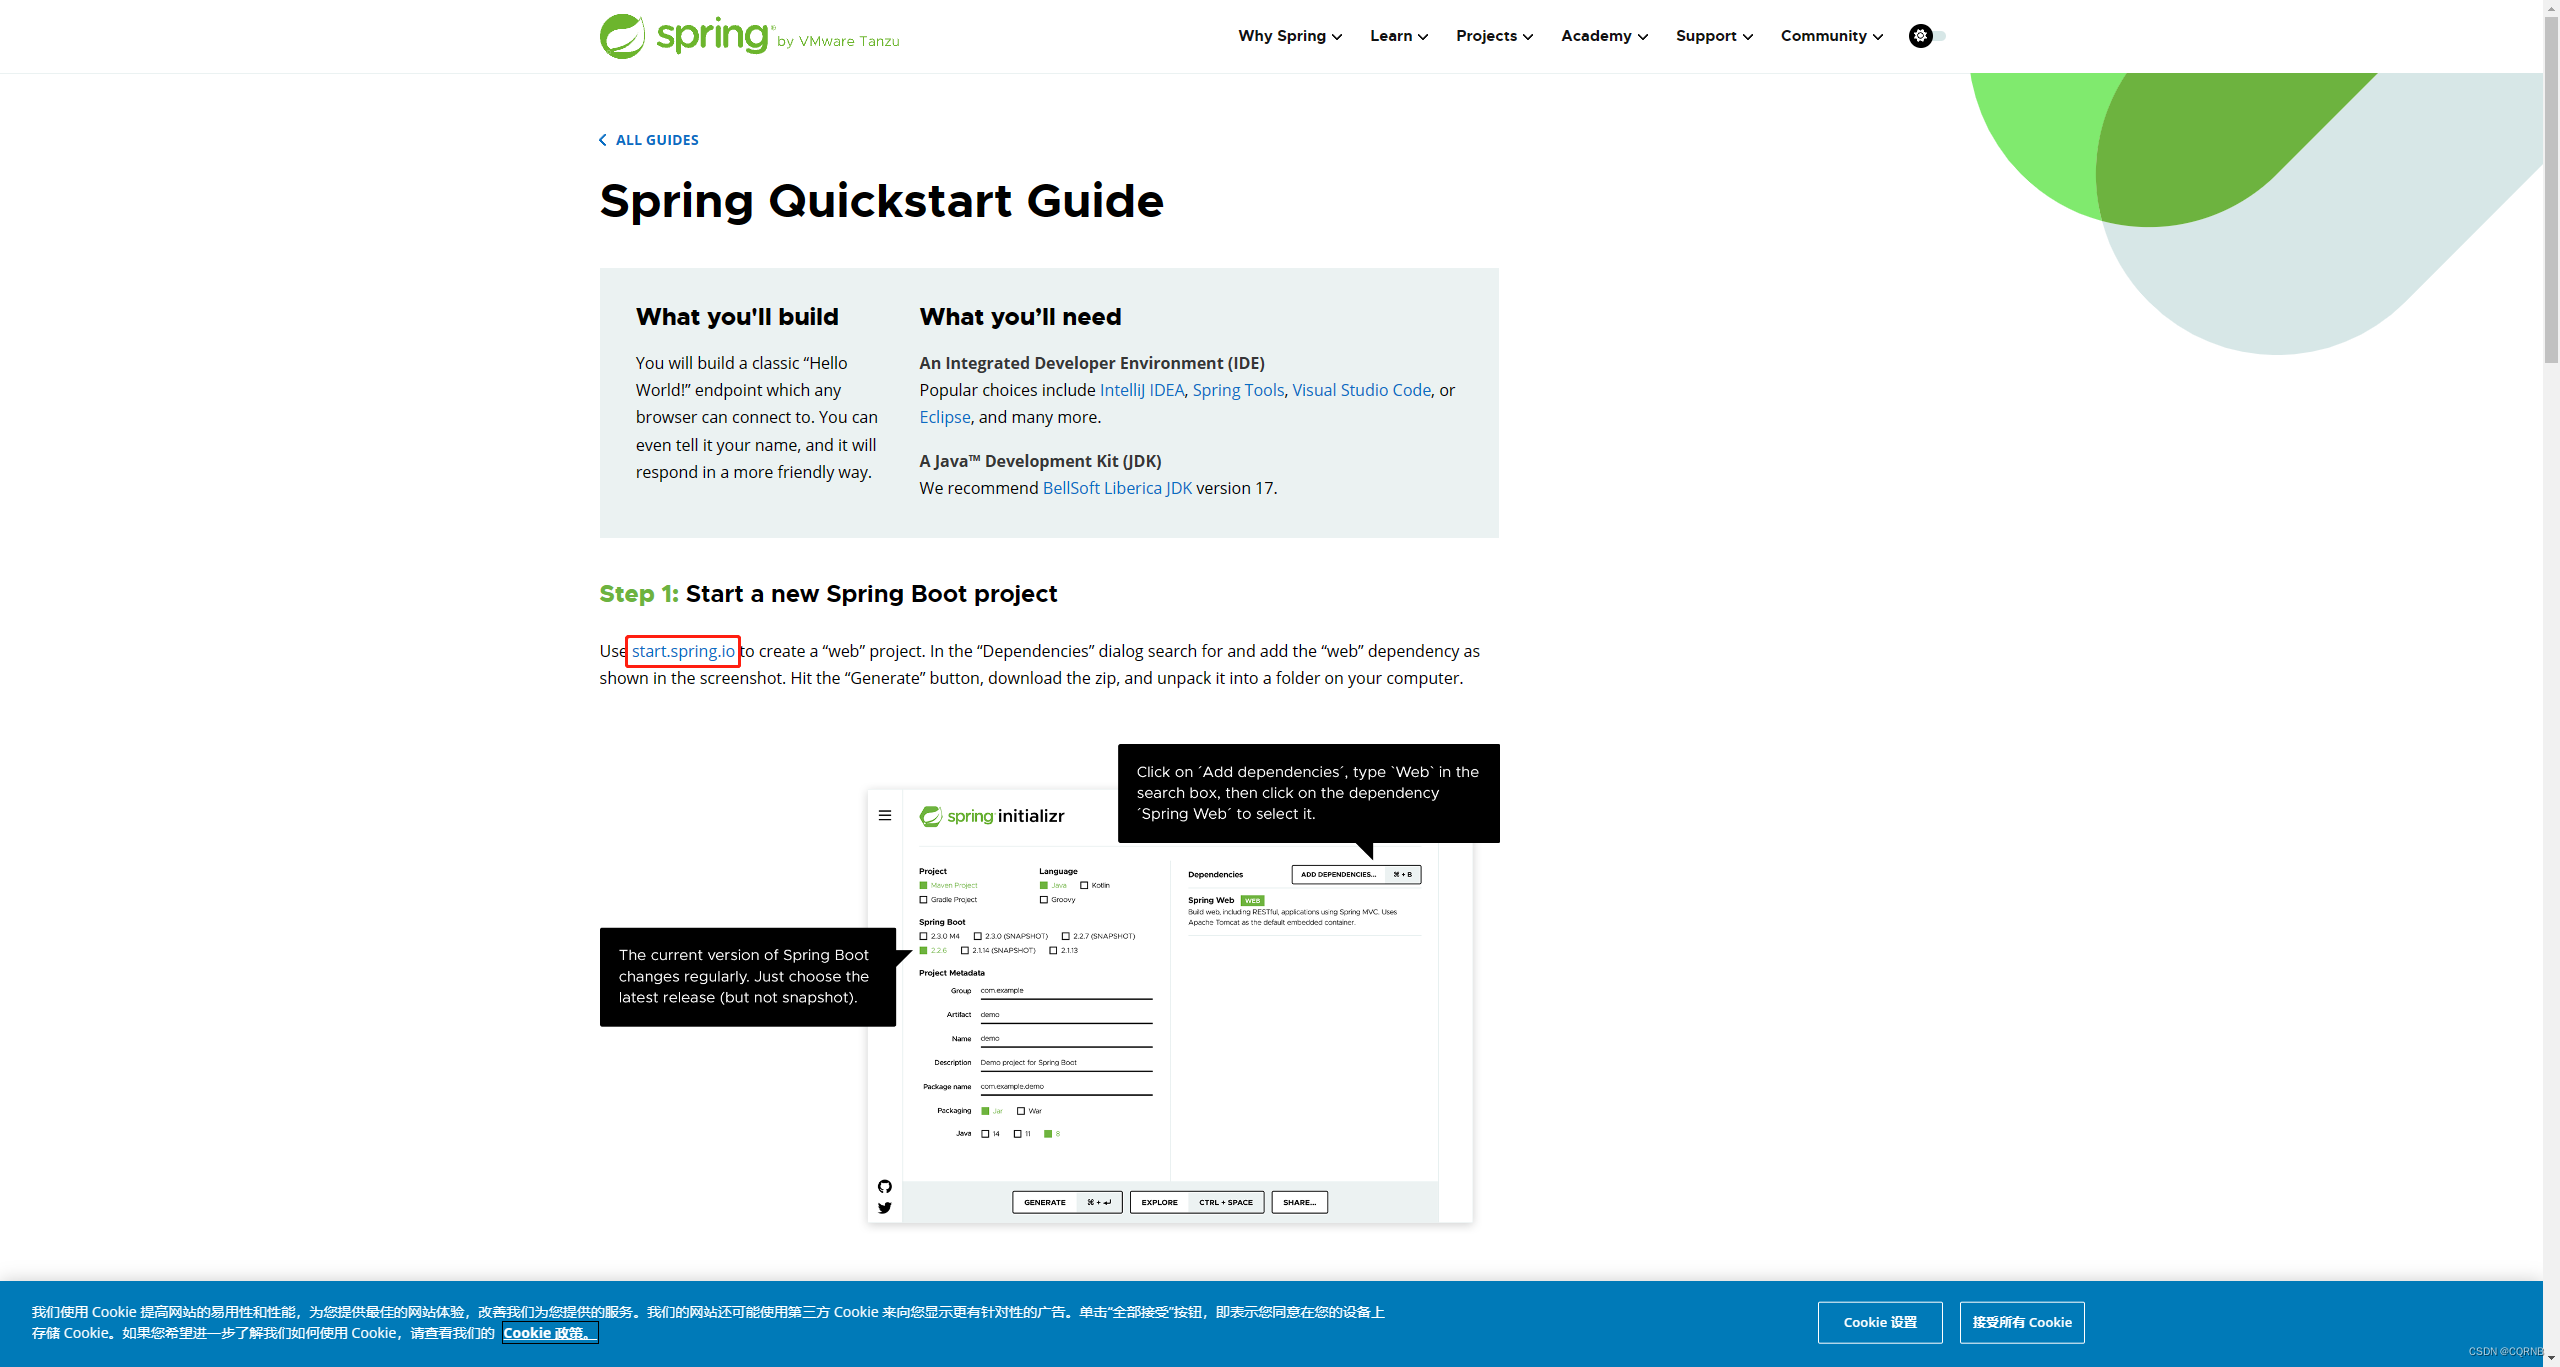Click the GitHub icon in initializr screenshot

point(885,1187)
